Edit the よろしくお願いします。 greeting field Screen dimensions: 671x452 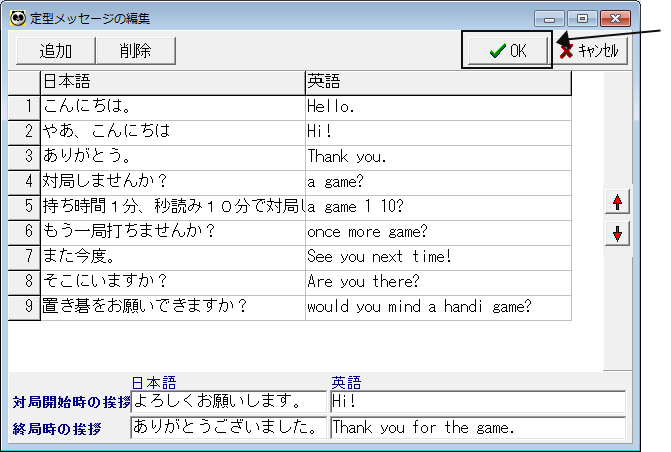pos(229,401)
